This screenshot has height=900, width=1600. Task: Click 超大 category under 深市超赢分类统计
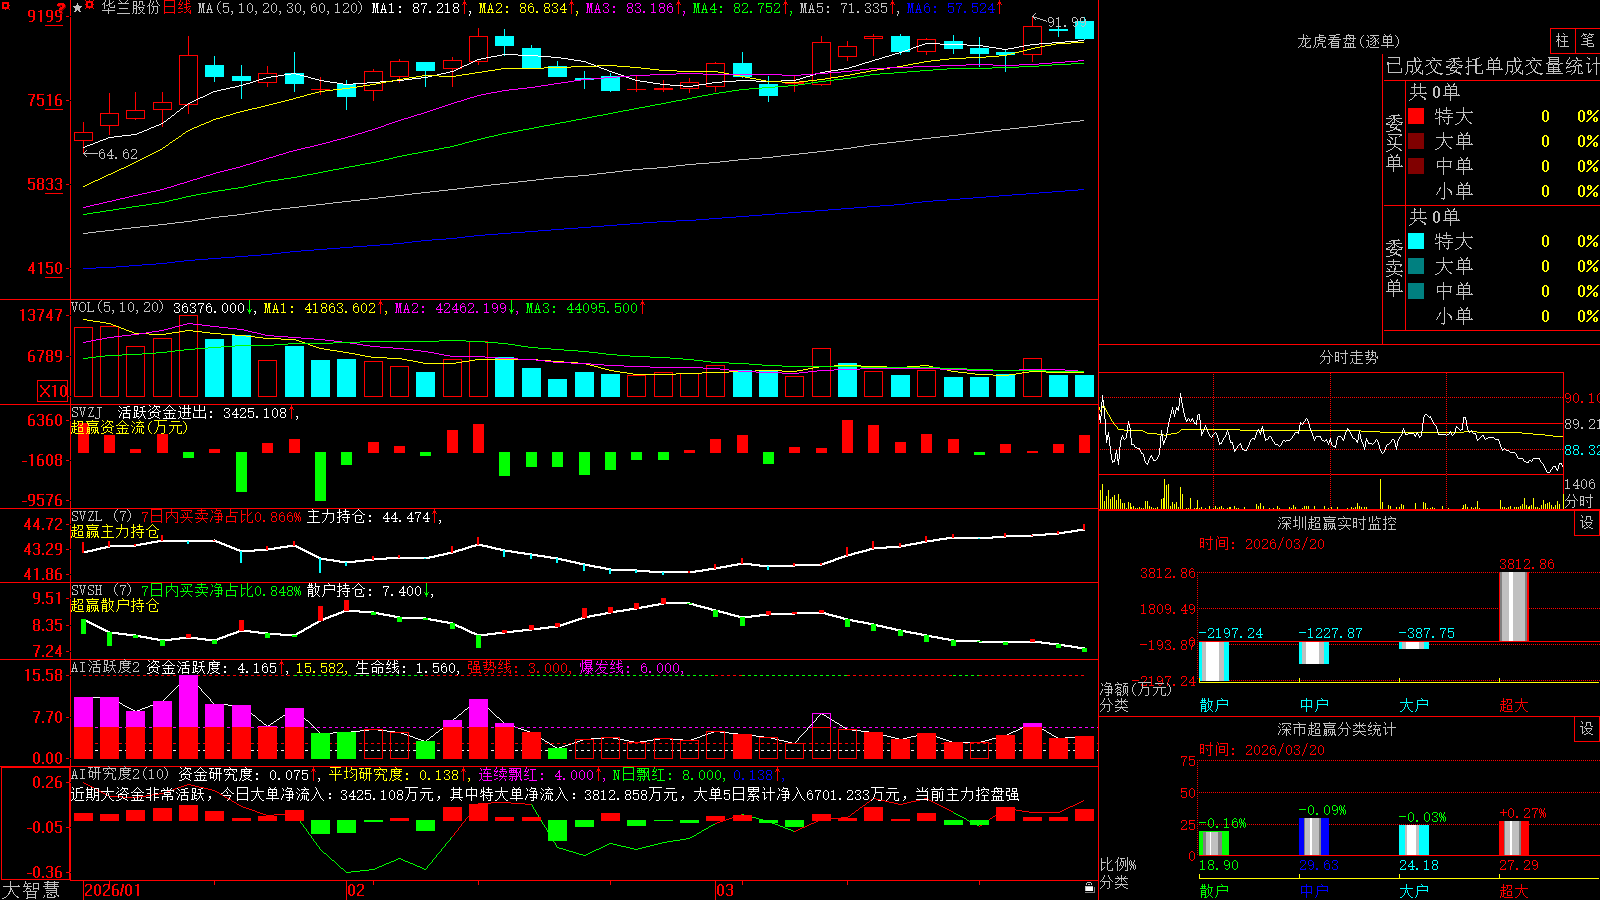1514,890
